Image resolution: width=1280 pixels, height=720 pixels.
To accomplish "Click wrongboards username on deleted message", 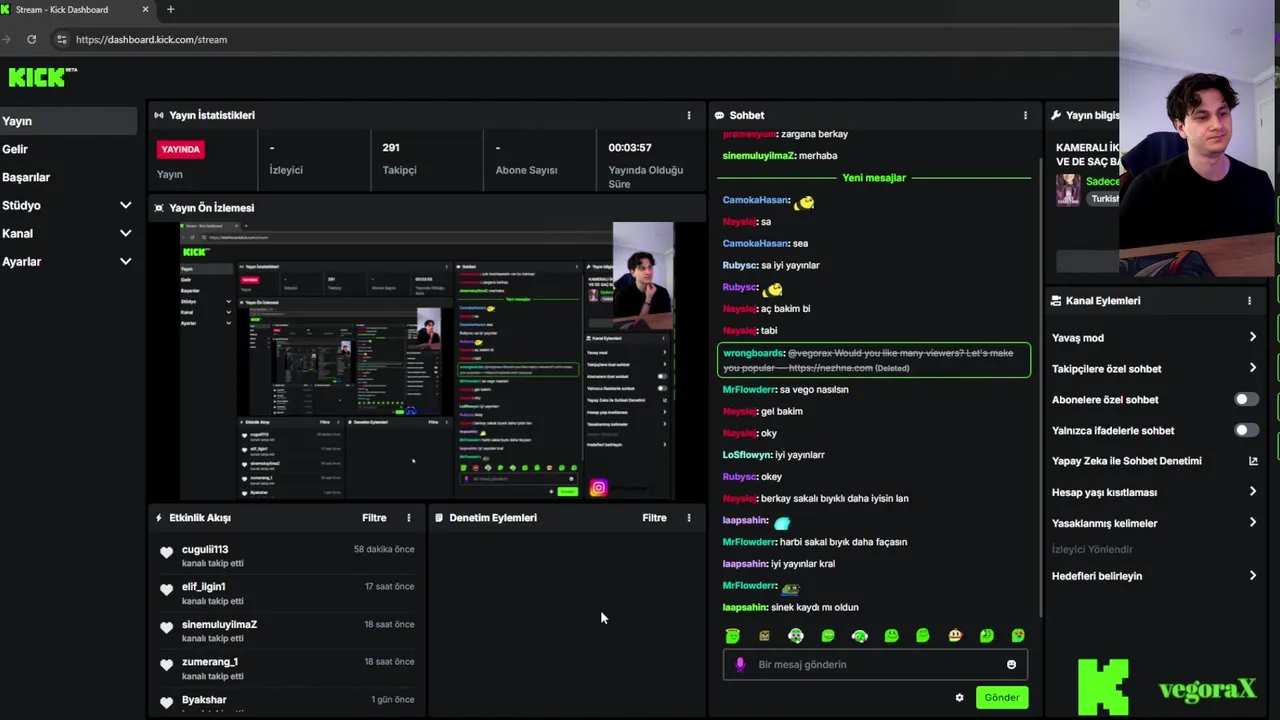I will [753, 353].
